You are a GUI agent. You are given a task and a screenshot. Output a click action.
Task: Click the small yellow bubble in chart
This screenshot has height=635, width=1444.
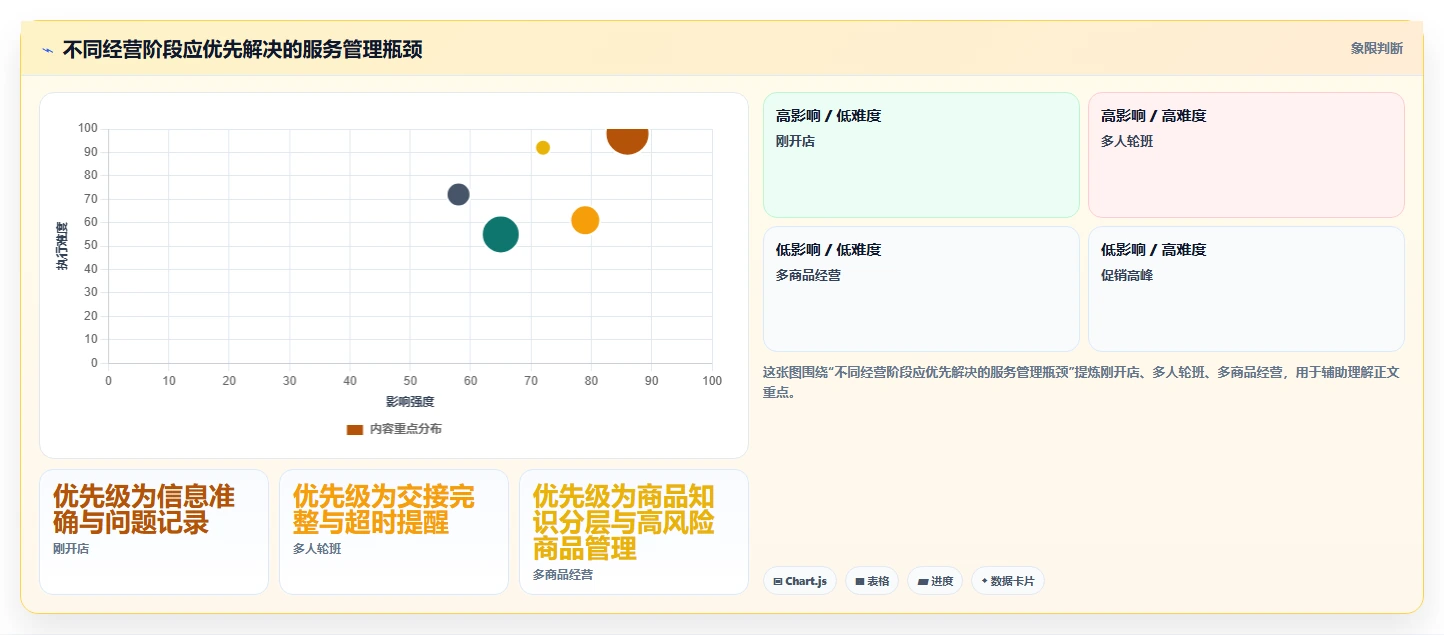coord(543,148)
